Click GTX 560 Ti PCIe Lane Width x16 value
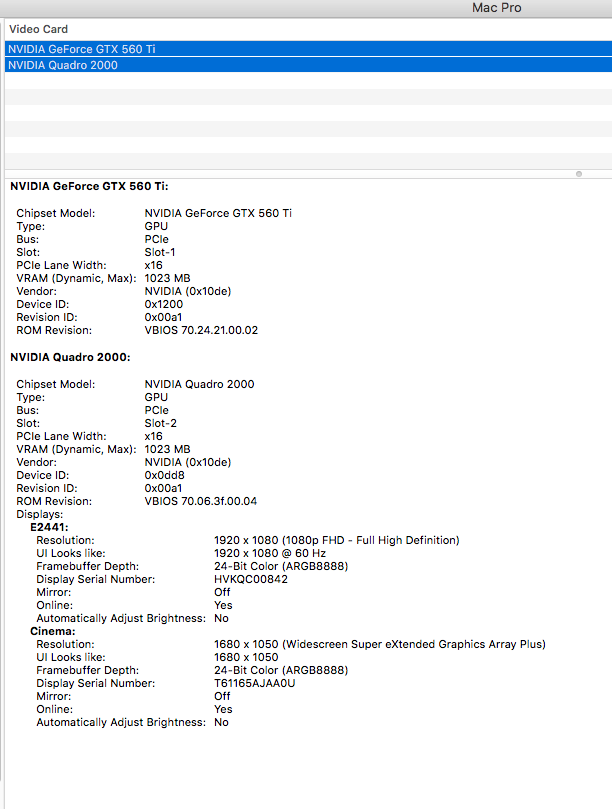Image resolution: width=612 pixels, height=809 pixels. point(153,265)
